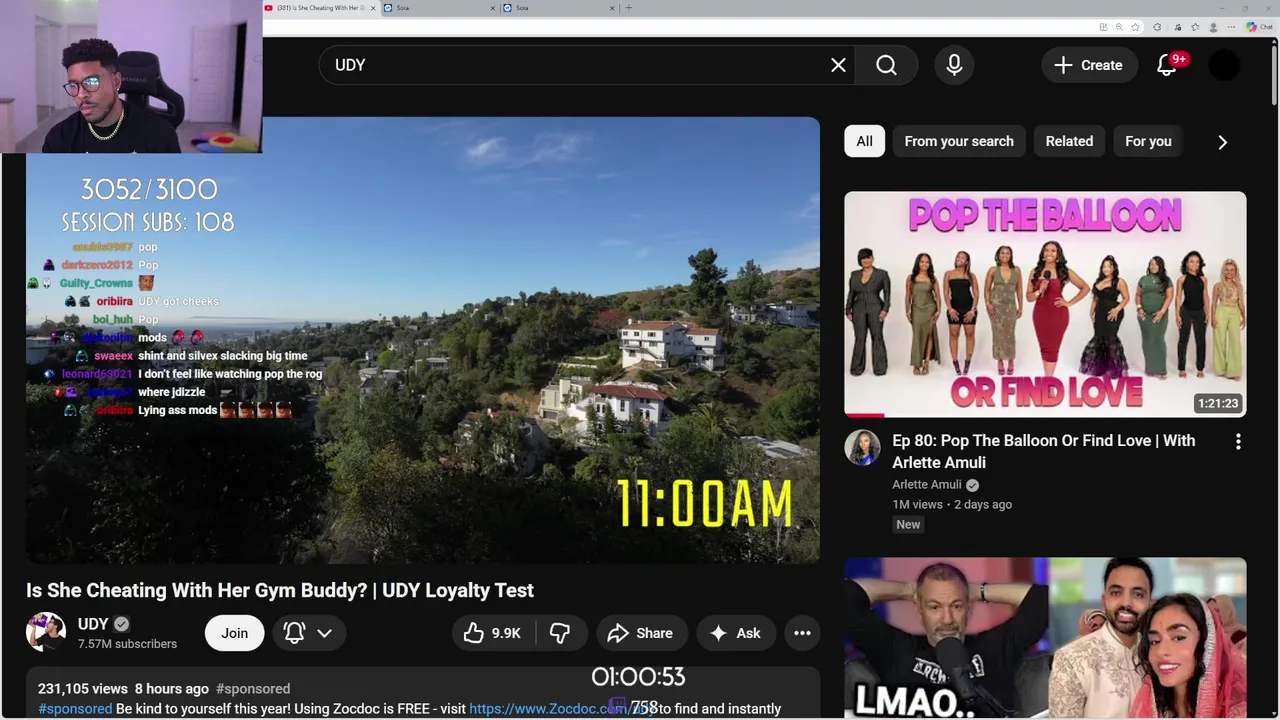The width and height of the screenshot is (1280, 720).
Task: Like the video with 9.9K thumbs up
Action: point(493,633)
